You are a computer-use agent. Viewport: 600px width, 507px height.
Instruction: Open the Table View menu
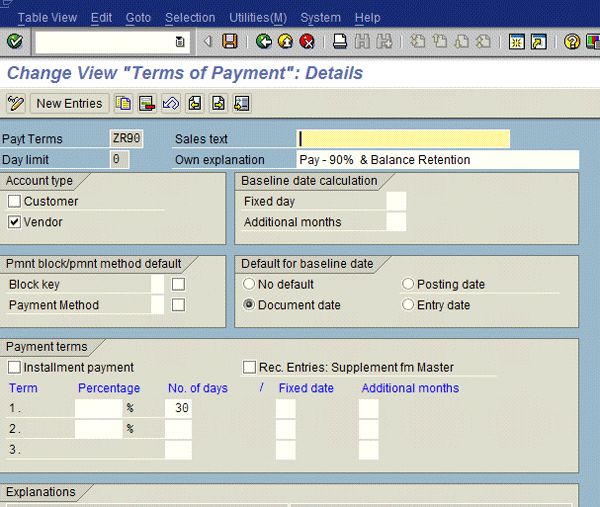pos(46,18)
